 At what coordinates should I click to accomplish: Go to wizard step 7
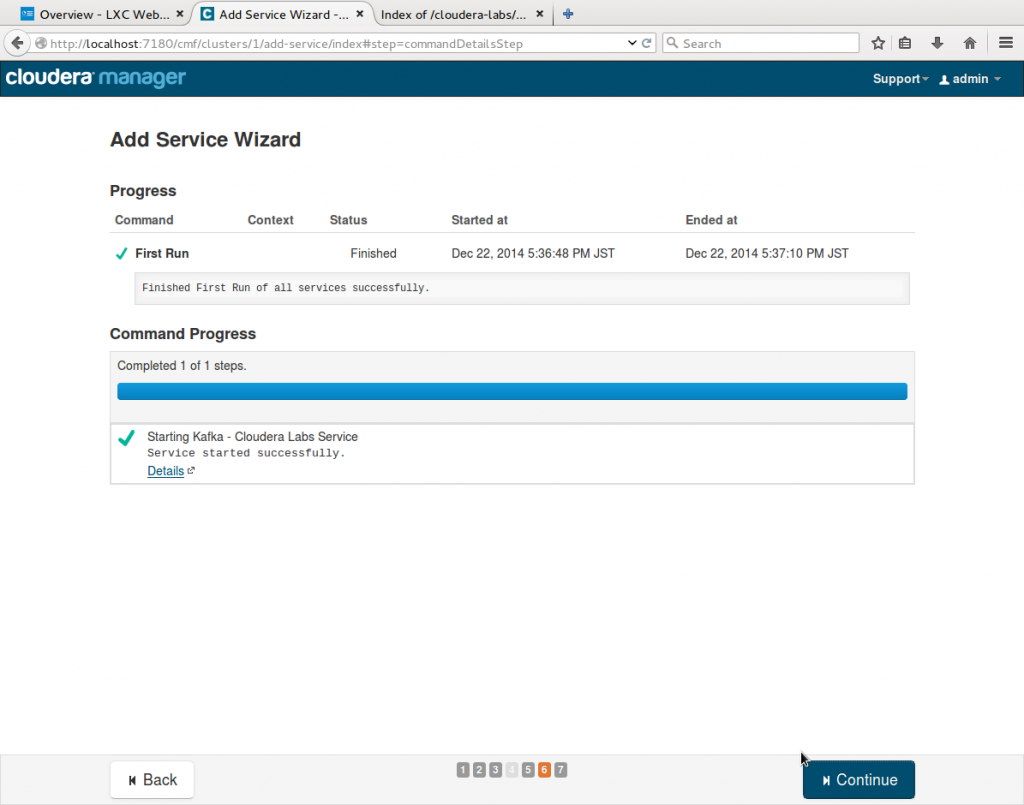click(x=560, y=770)
